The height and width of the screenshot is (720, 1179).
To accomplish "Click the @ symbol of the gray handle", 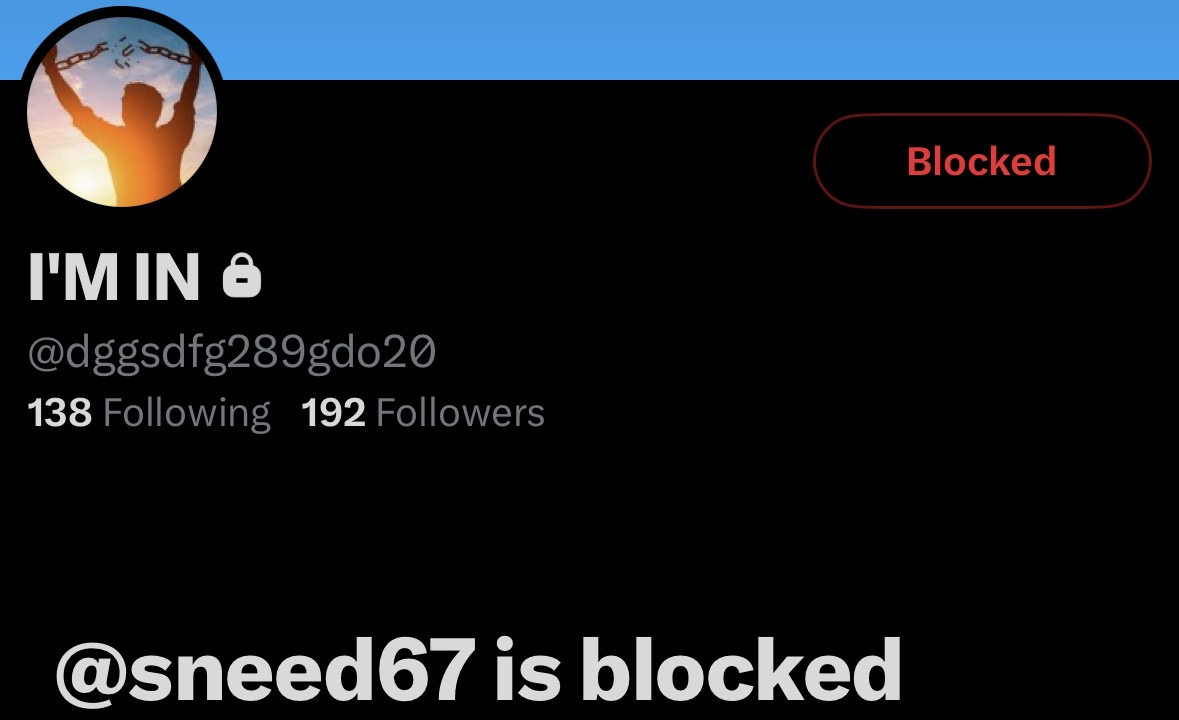I will [46, 353].
